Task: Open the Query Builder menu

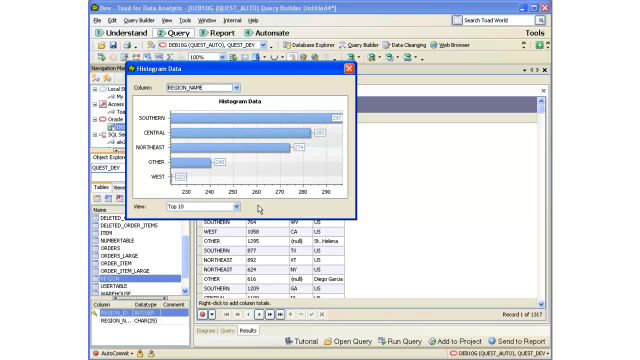Action: 139,20
